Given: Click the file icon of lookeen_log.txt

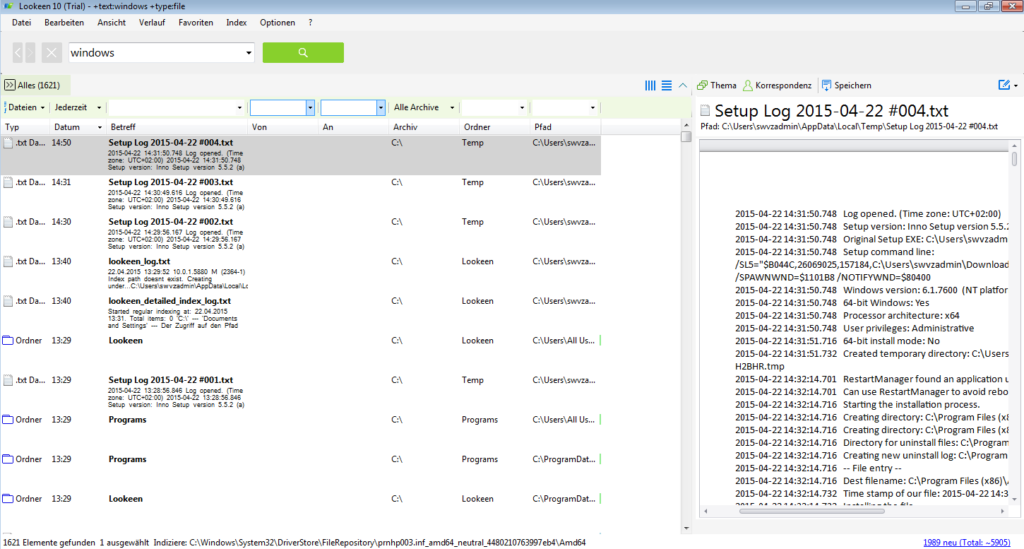Looking at the screenshot, I should click(8, 262).
